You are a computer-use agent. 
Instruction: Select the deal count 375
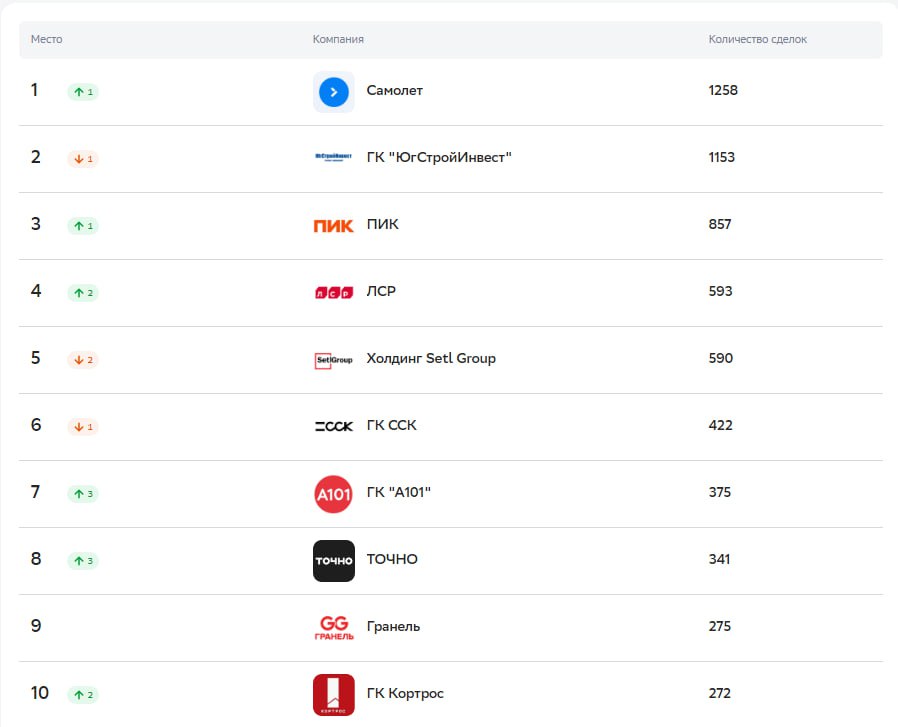coord(720,492)
